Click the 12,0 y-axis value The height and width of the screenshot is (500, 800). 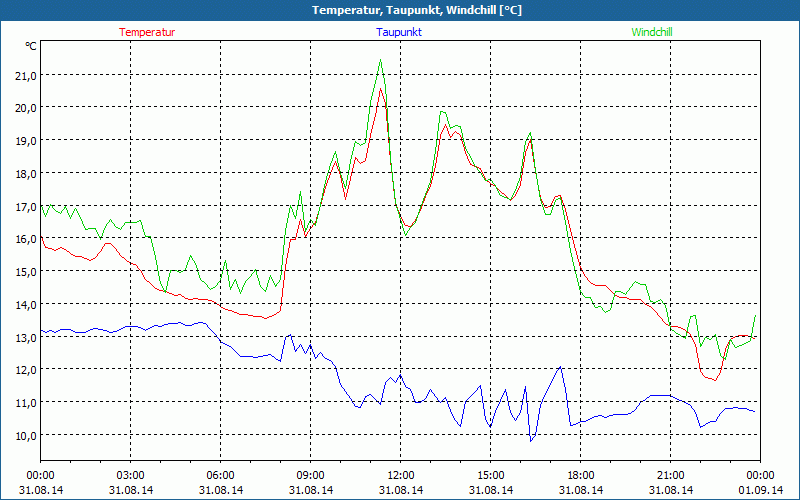(26, 370)
